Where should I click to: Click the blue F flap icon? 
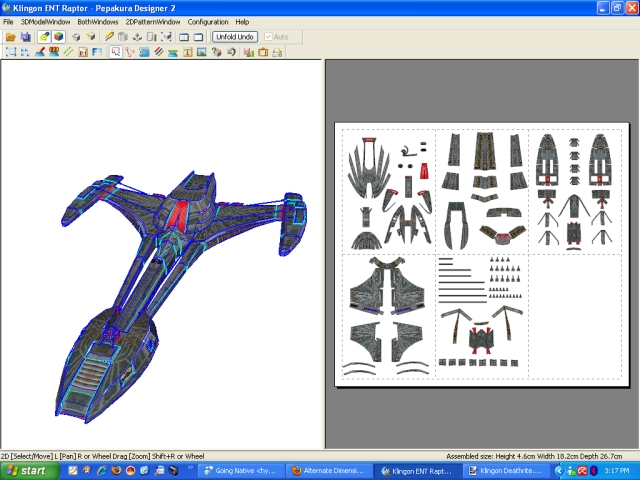point(97,52)
